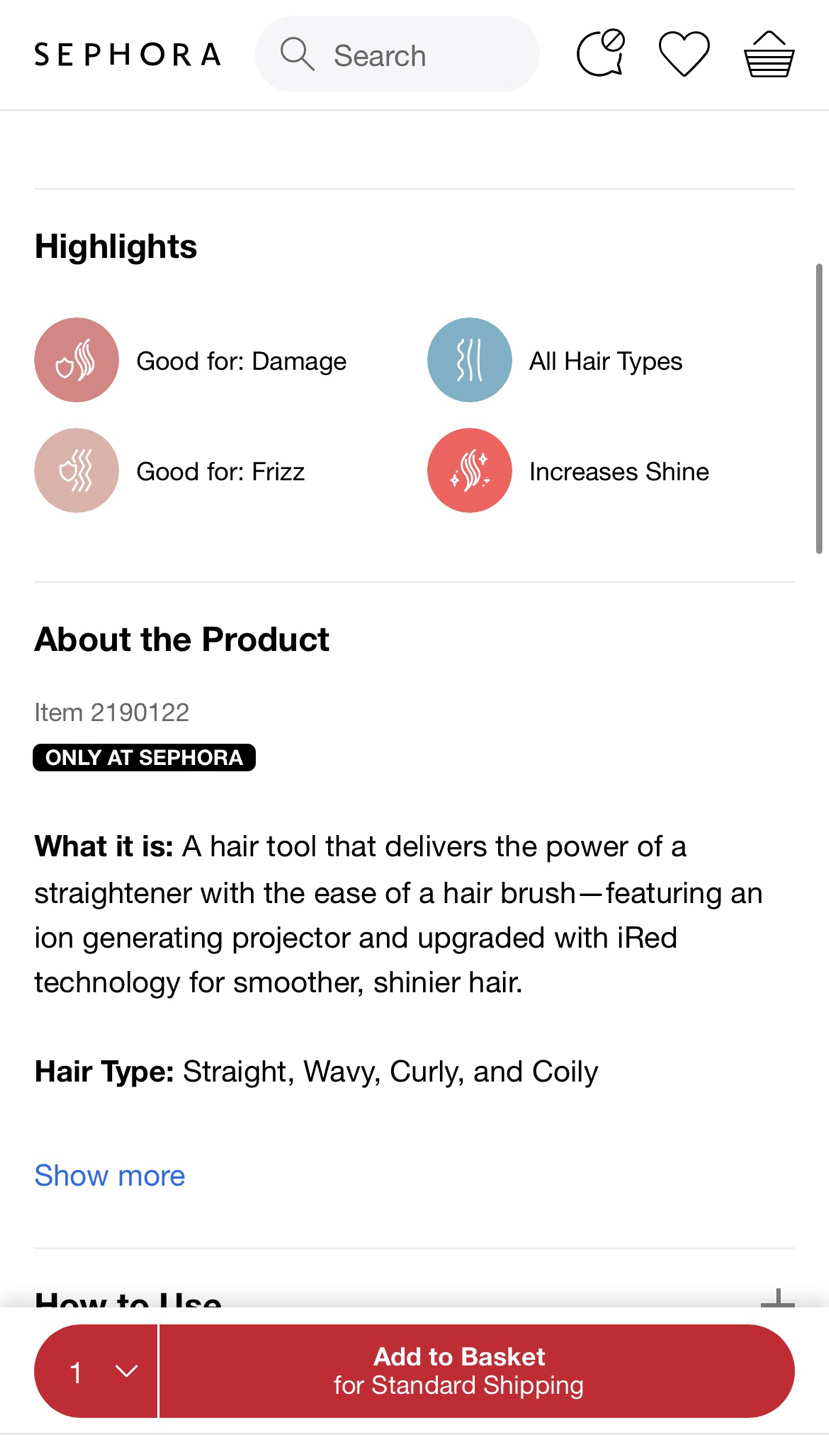This screenshot has width=829, height=1440.
Task: Select the Sephora logo
Action: (127, 54)
